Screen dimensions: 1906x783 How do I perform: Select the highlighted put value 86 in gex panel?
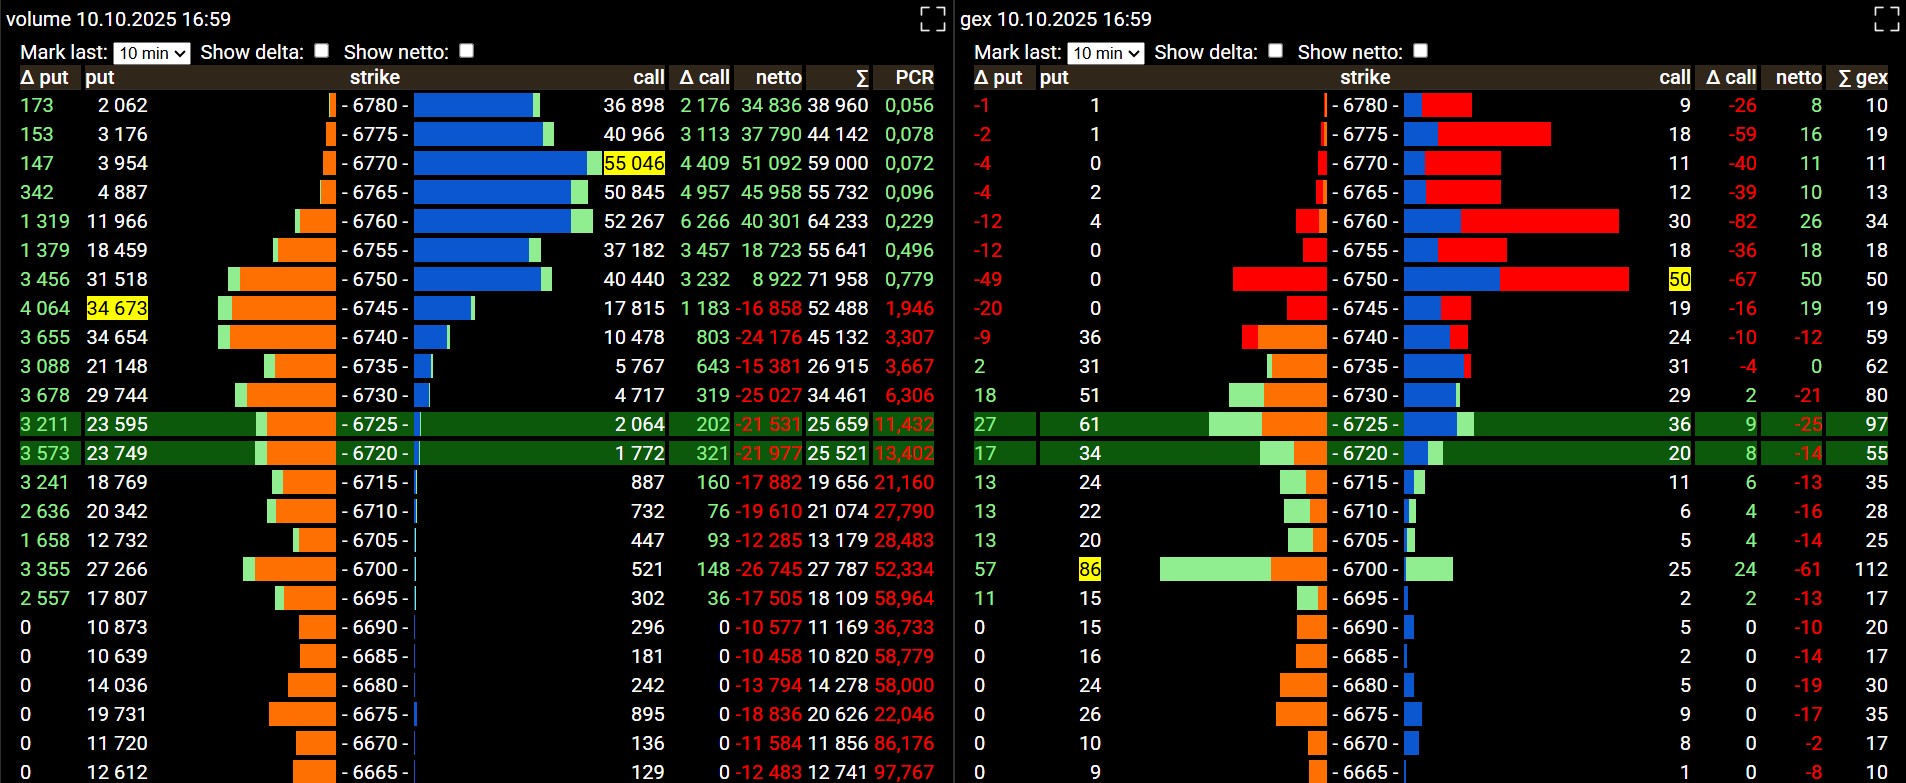coord(1090,569)
